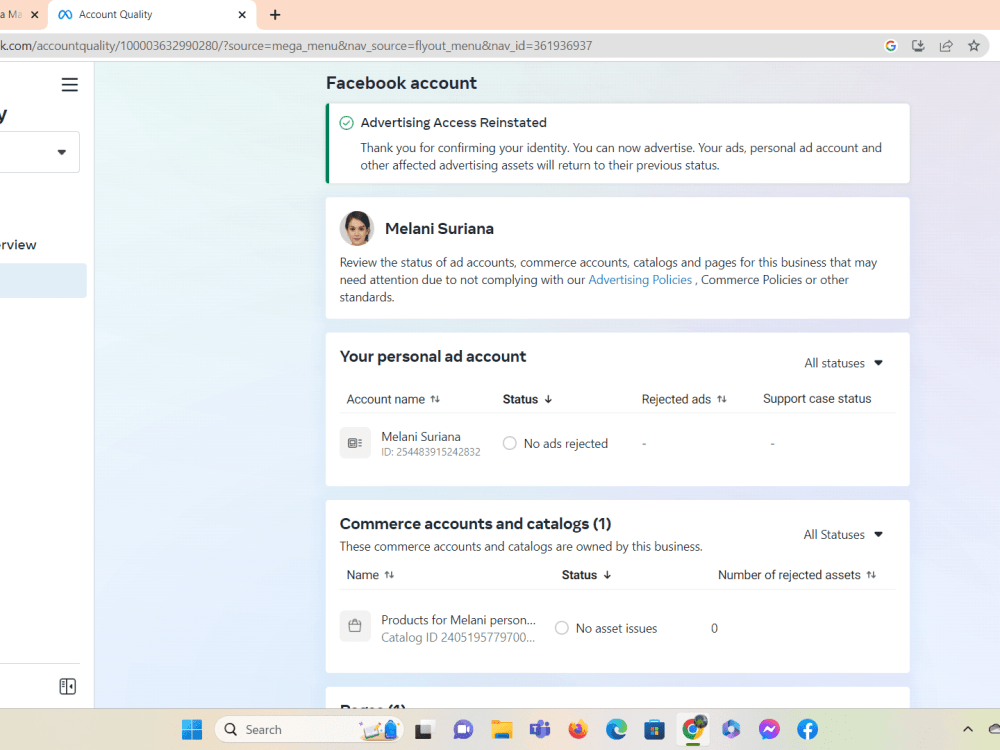Click the green Advertising Access Reinstated check icon
The width and height of the screenshot is (1000, 750).
pyautogui.click(x=346, y=123)
